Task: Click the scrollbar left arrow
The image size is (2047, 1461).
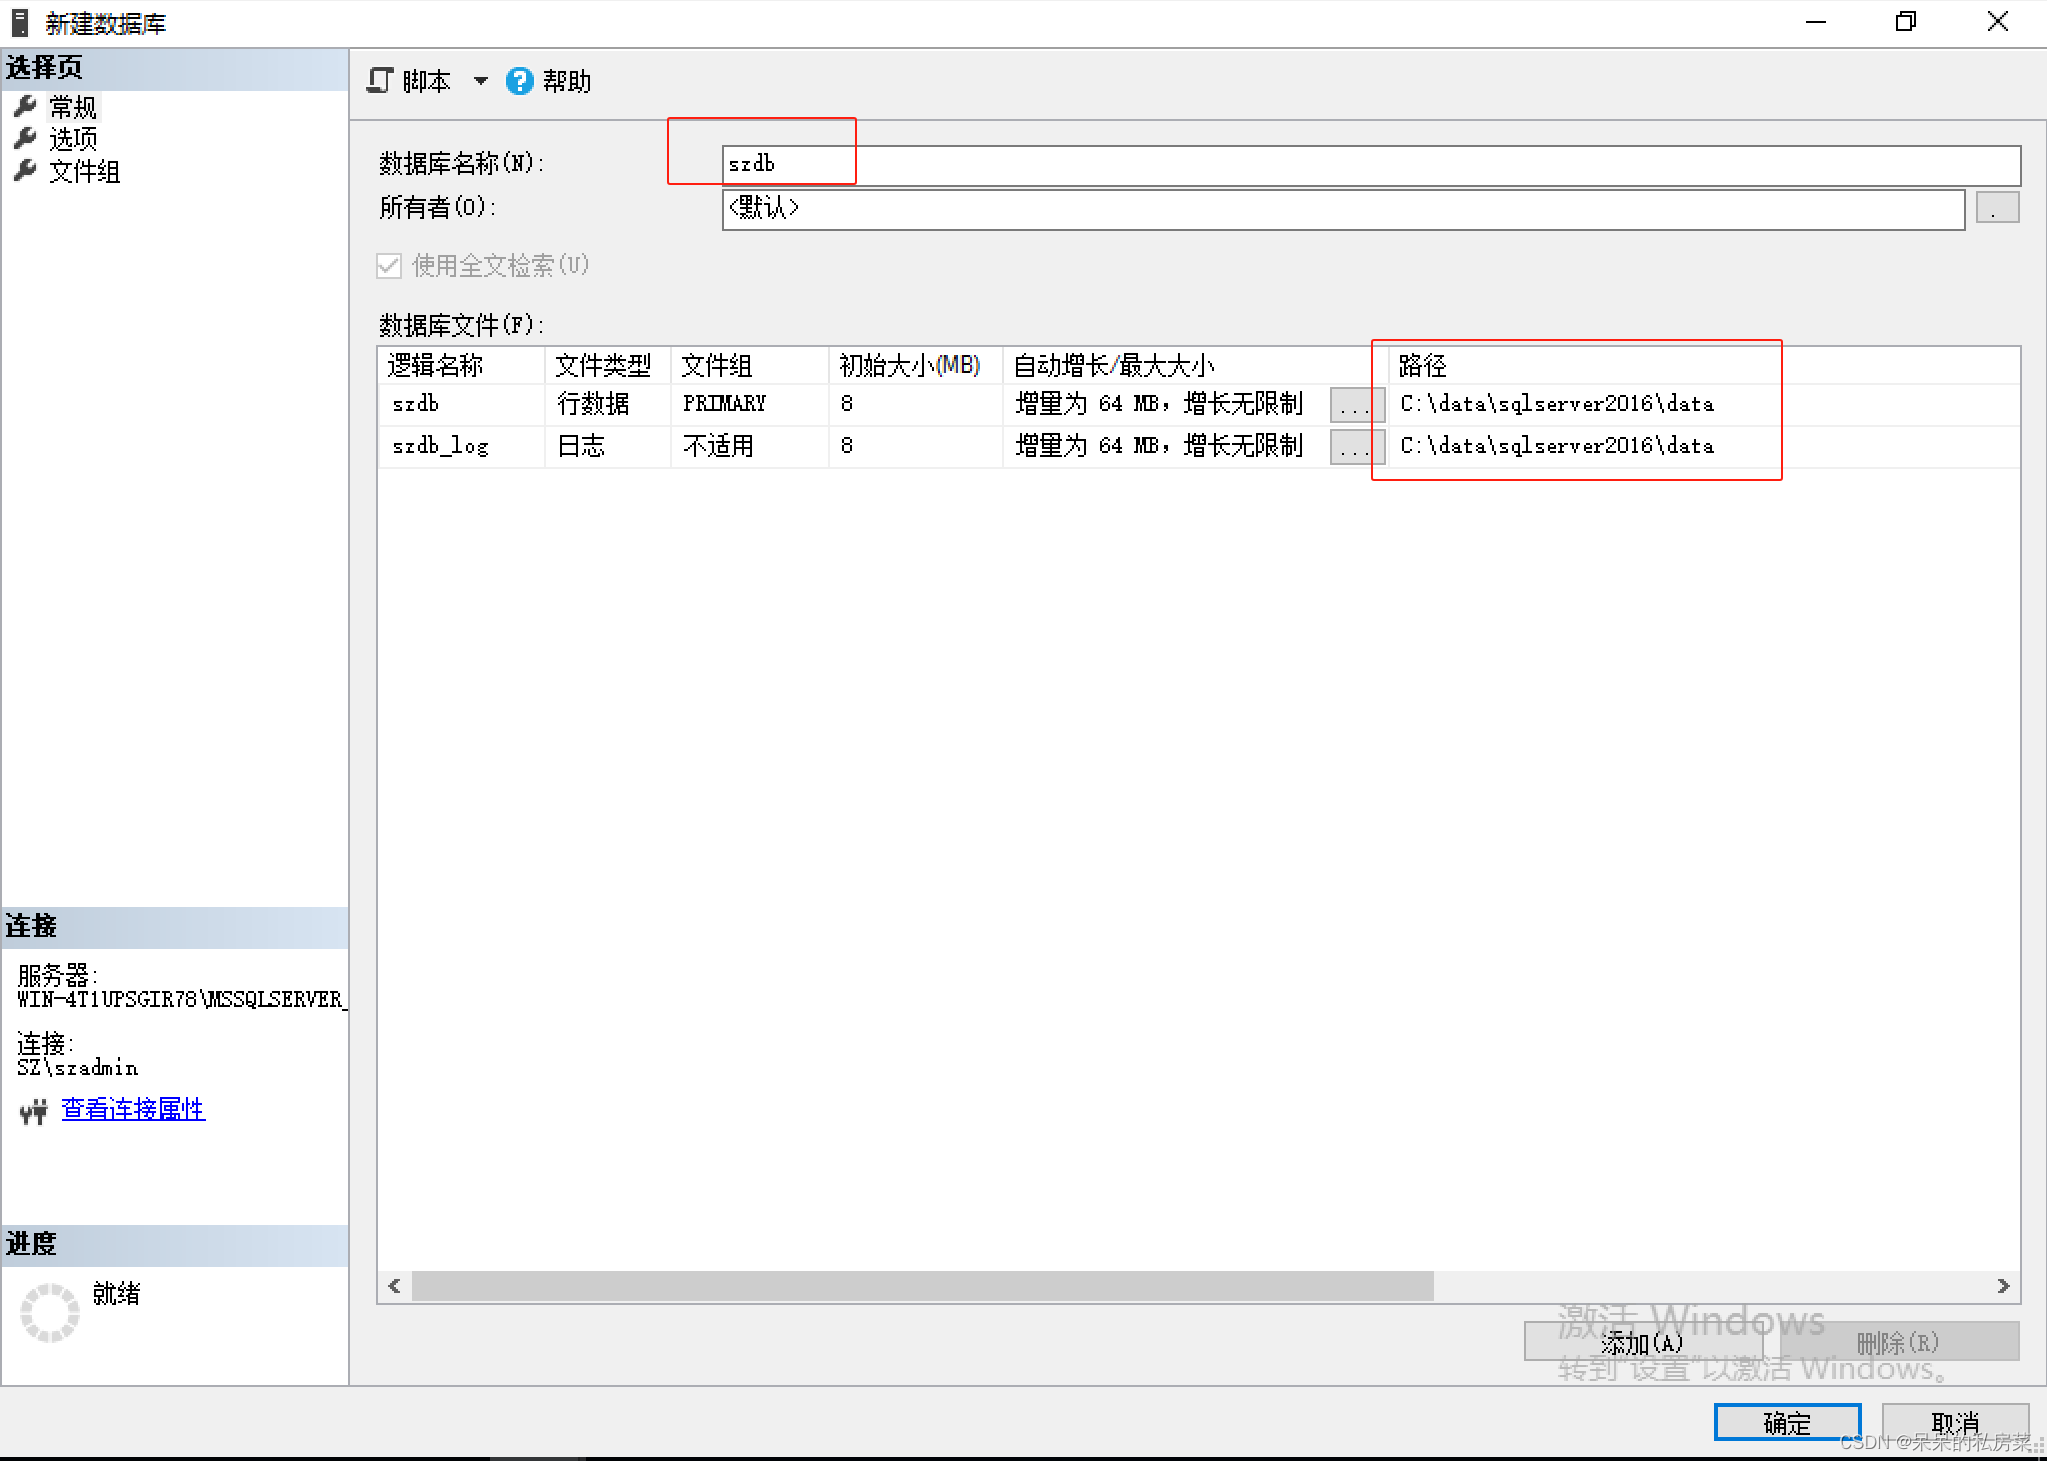Action: pyautogui.click(x=395, y=1287)
